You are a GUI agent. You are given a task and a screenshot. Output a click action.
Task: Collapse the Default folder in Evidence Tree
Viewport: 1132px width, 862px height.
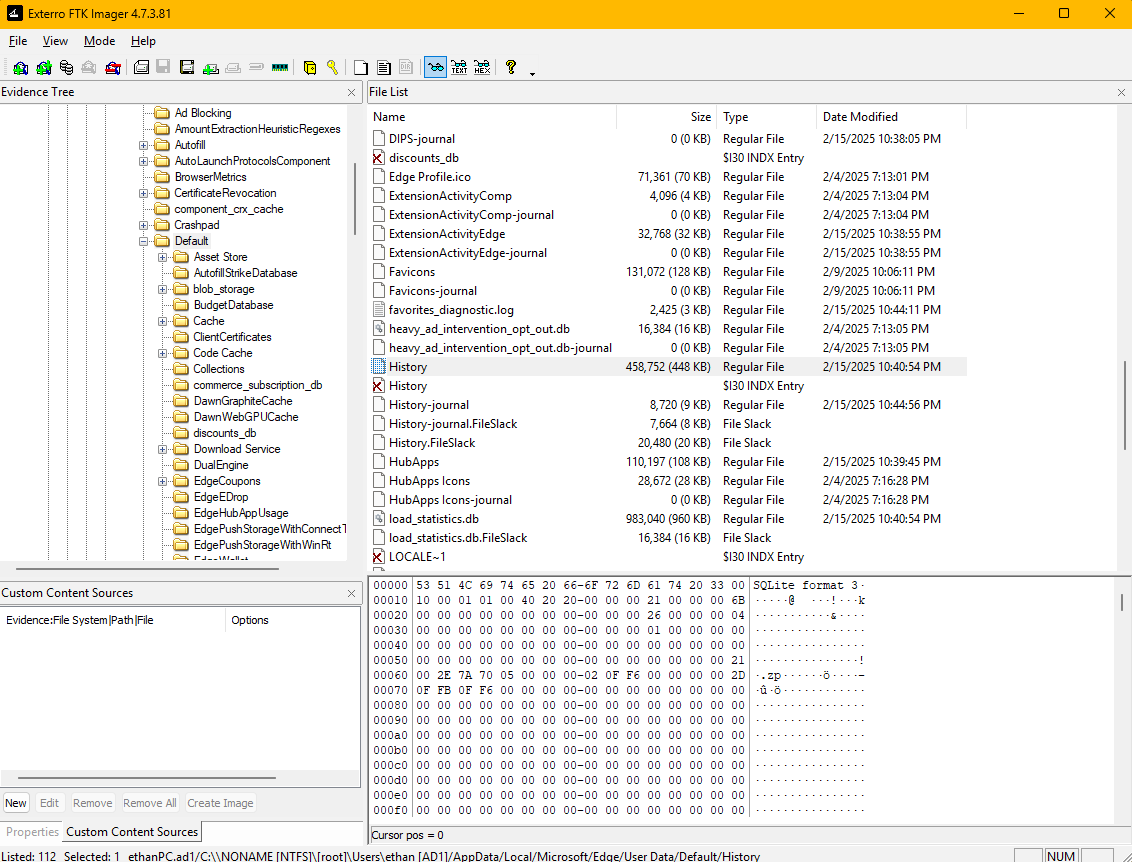tap(144, 241)
